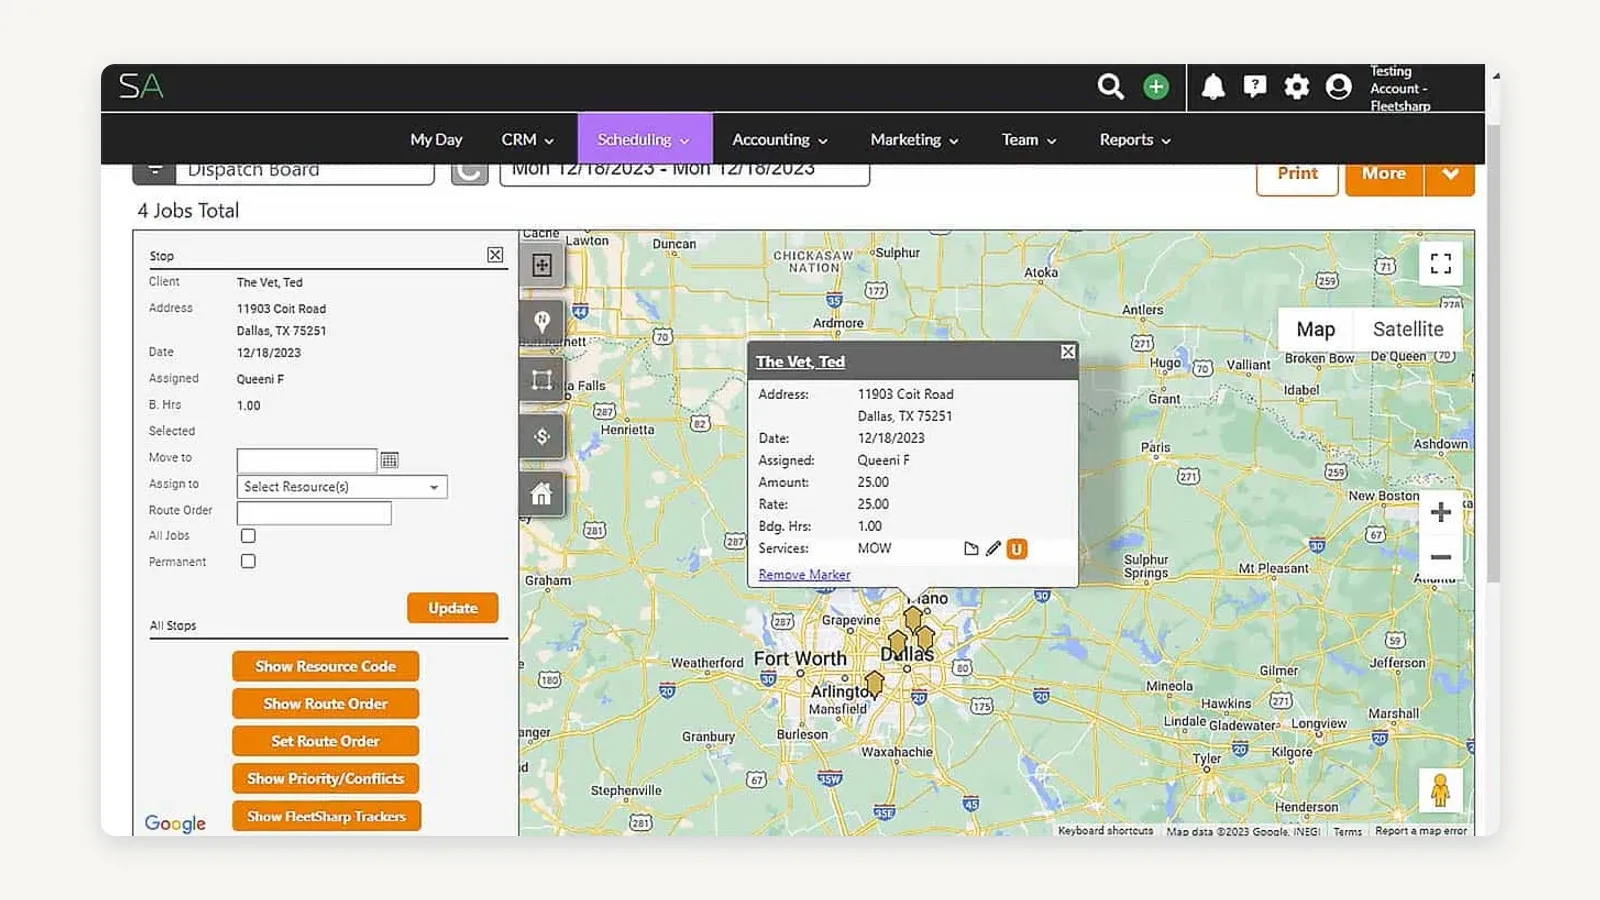
Task: Click the add-marker map tool icon
Action: click(542, 265)
